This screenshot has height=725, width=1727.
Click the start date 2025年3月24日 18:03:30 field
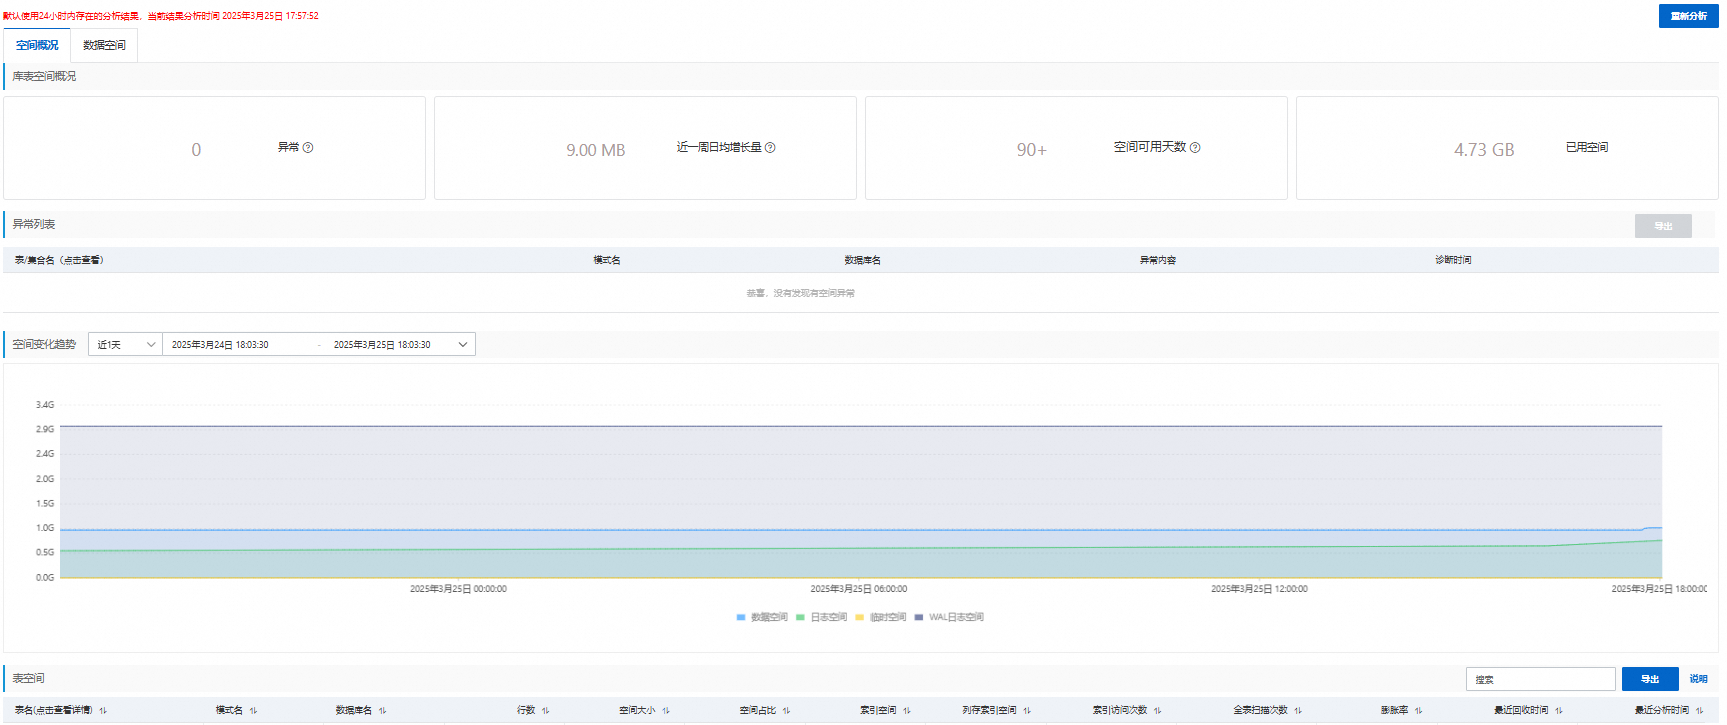[x=220, y=345]
